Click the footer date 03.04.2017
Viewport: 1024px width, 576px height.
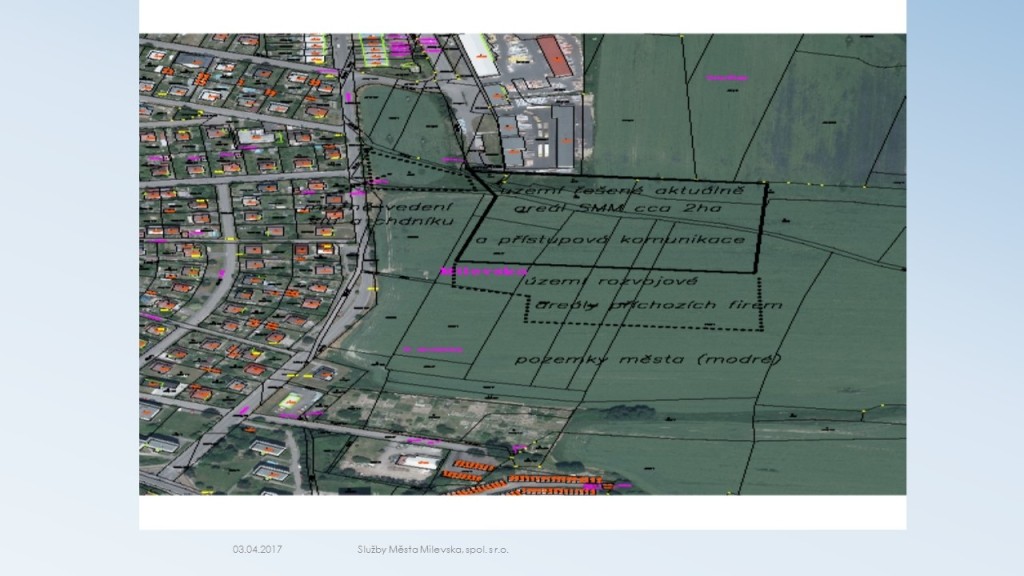257,549
